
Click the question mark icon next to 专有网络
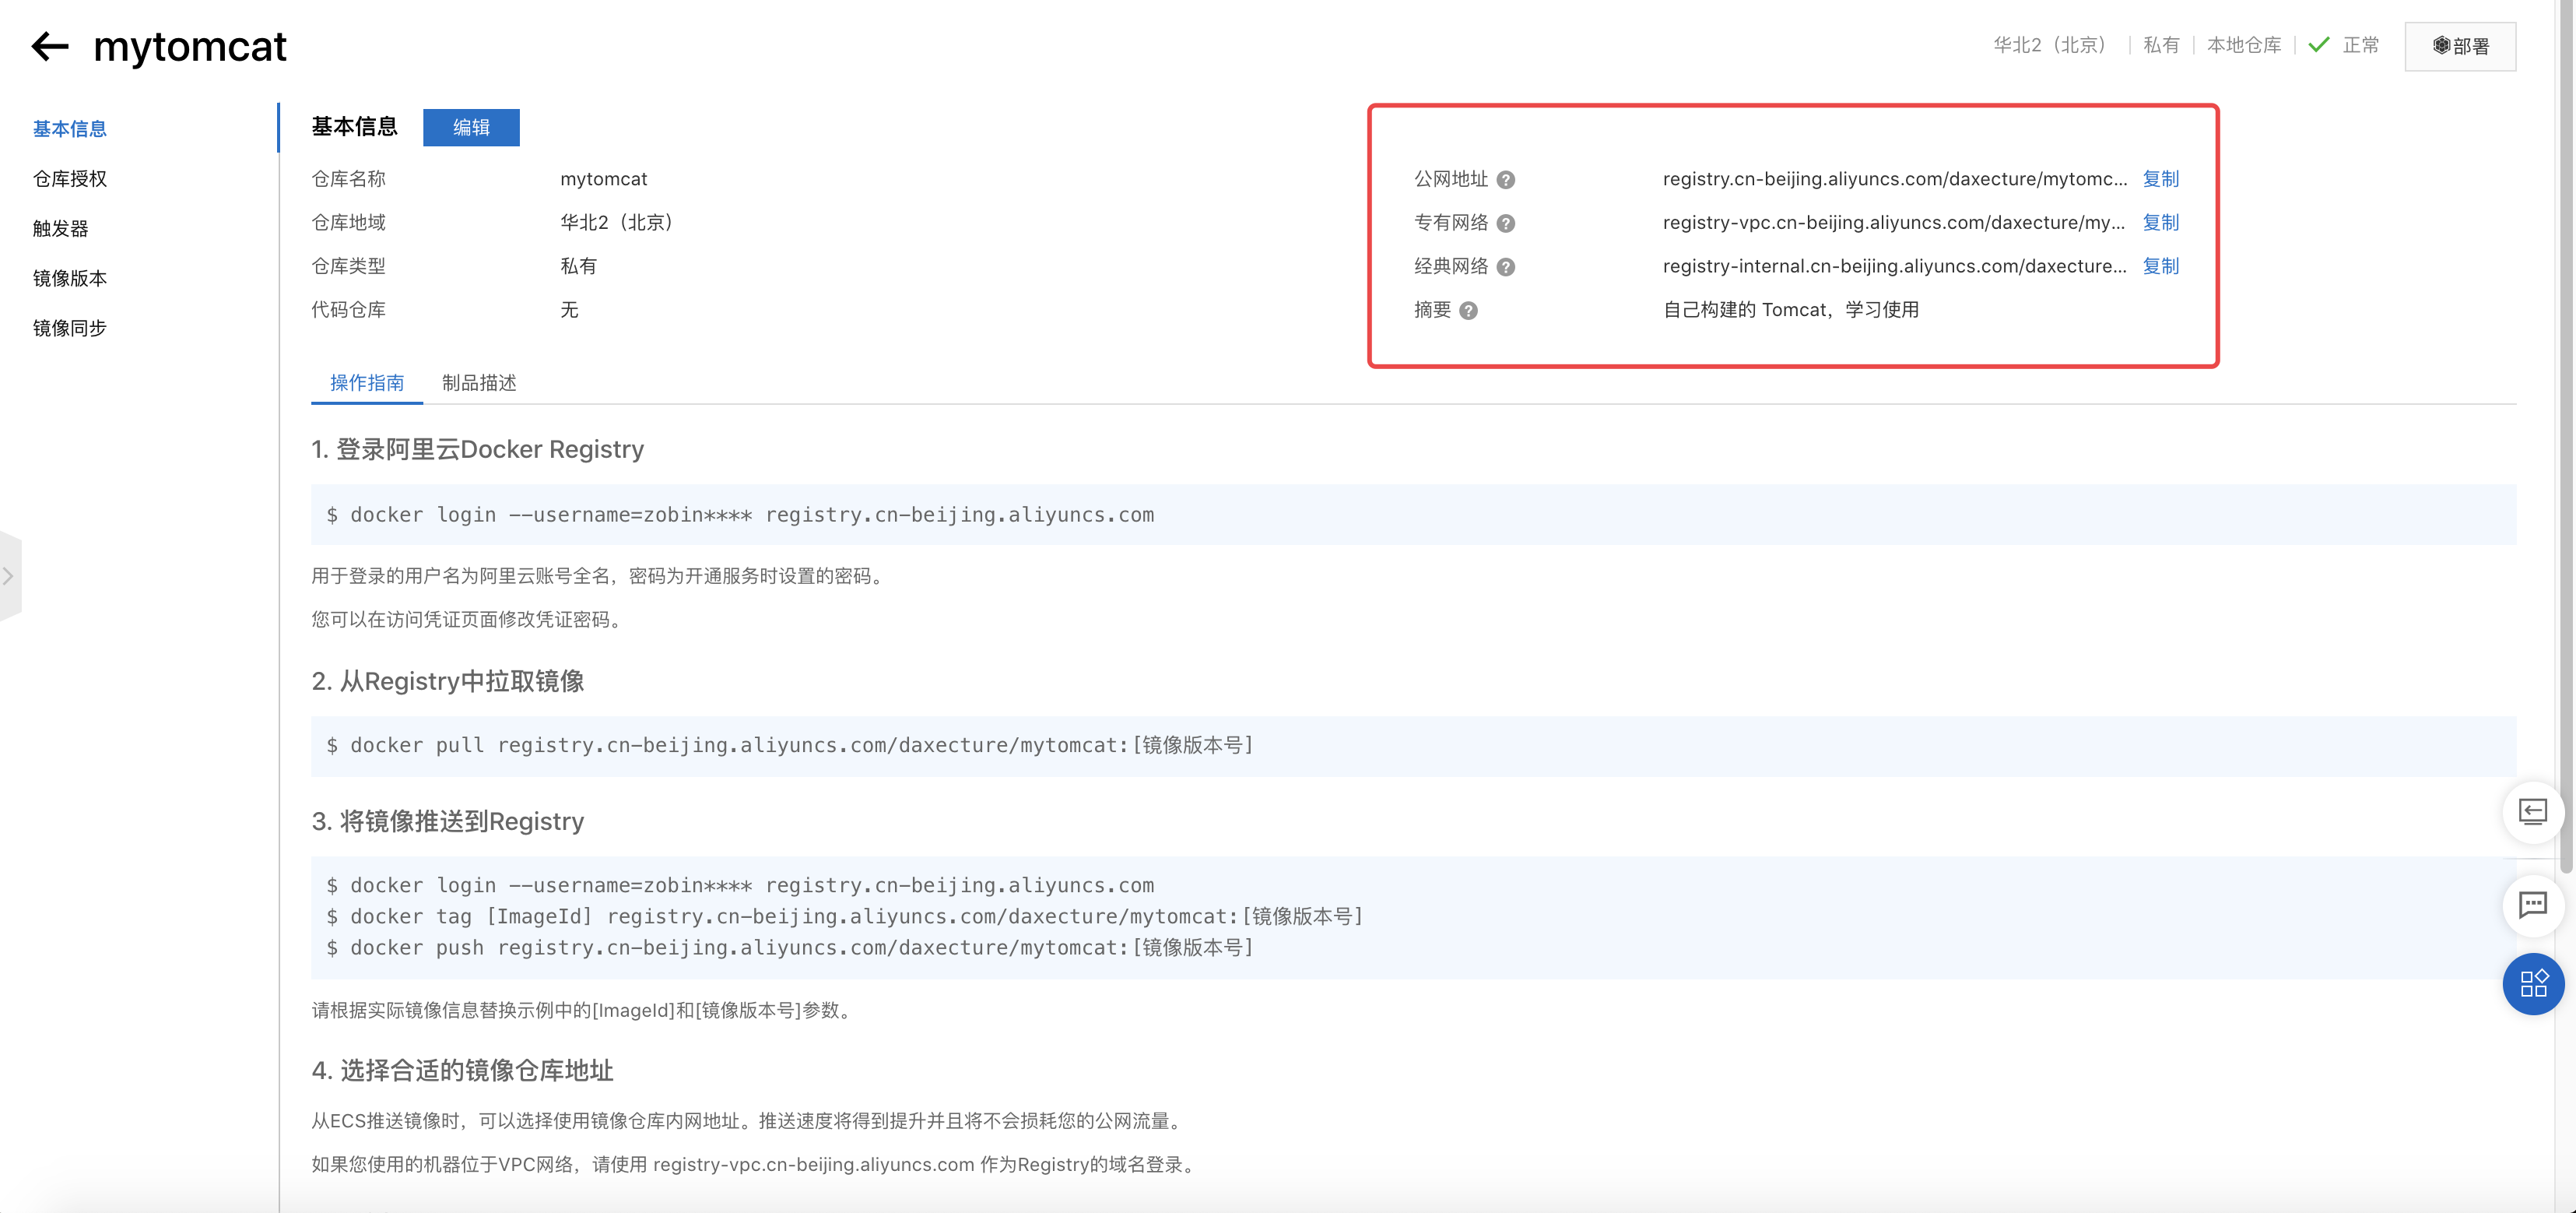1507,222
